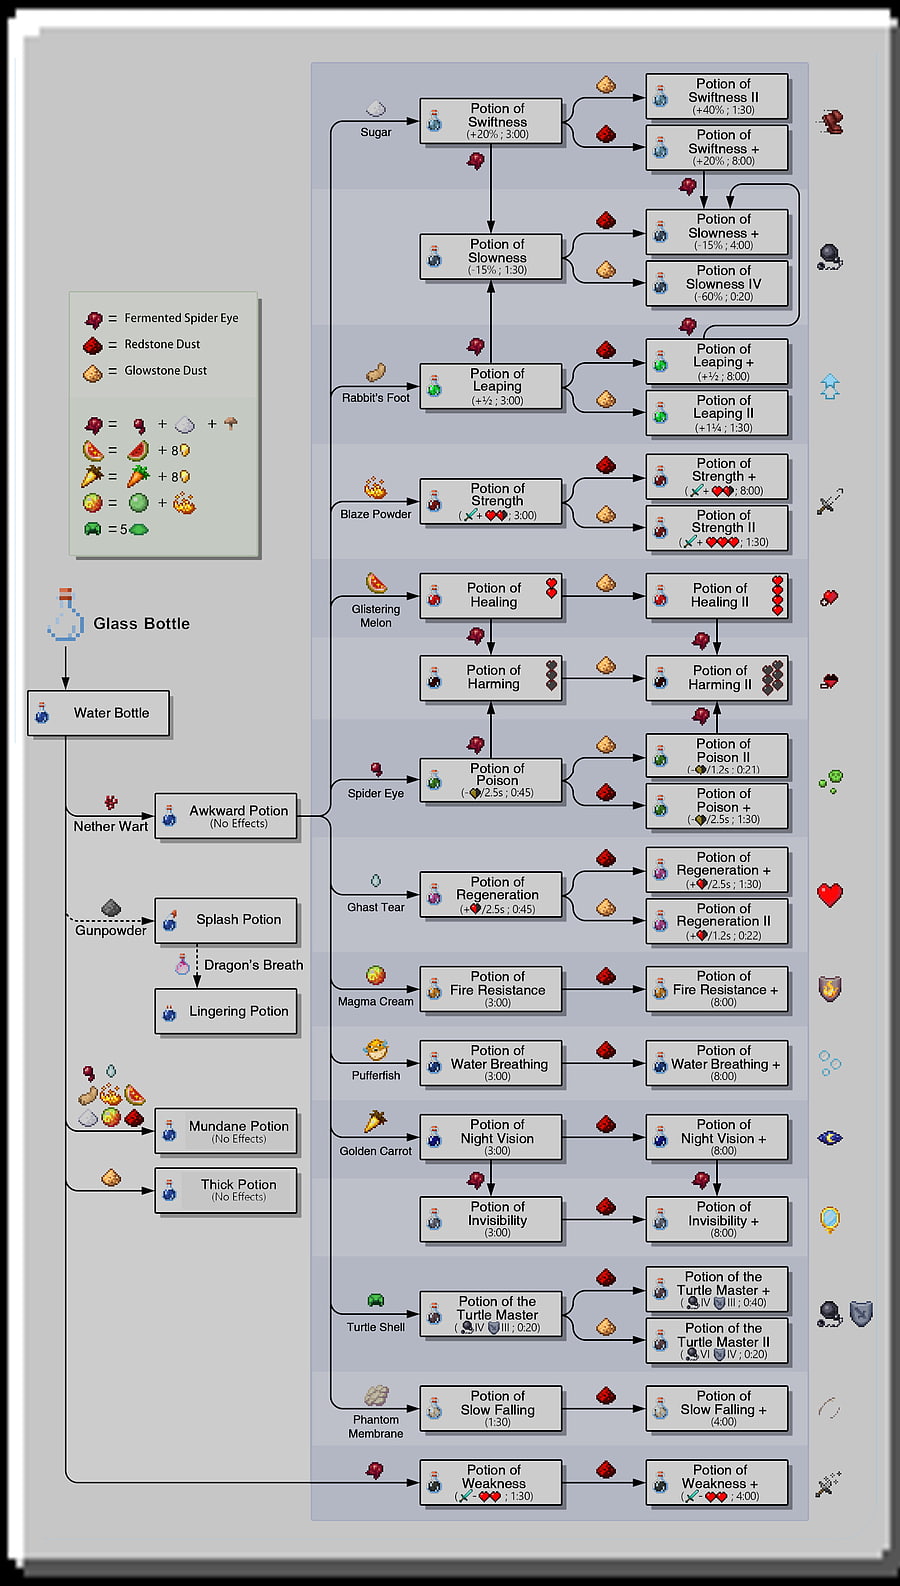Screen dimensions: 900x1586
Task: Select the Thick Potion box
Action: 226,1190
